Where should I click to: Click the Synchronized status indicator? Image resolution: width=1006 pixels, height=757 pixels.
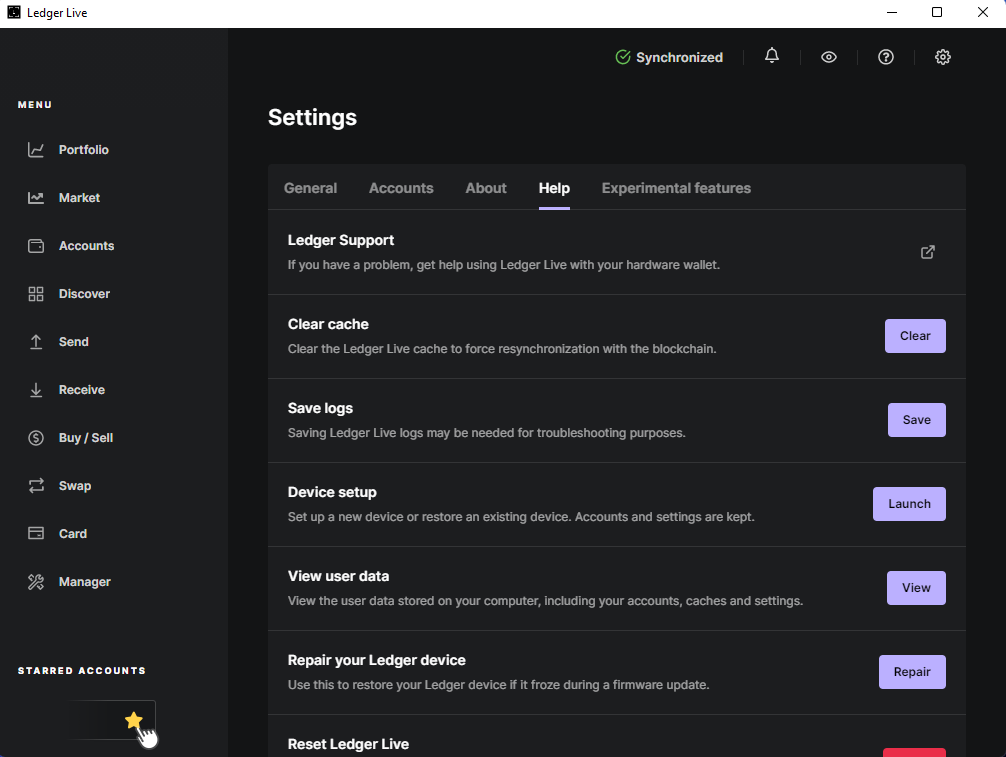tap(669, 57)
